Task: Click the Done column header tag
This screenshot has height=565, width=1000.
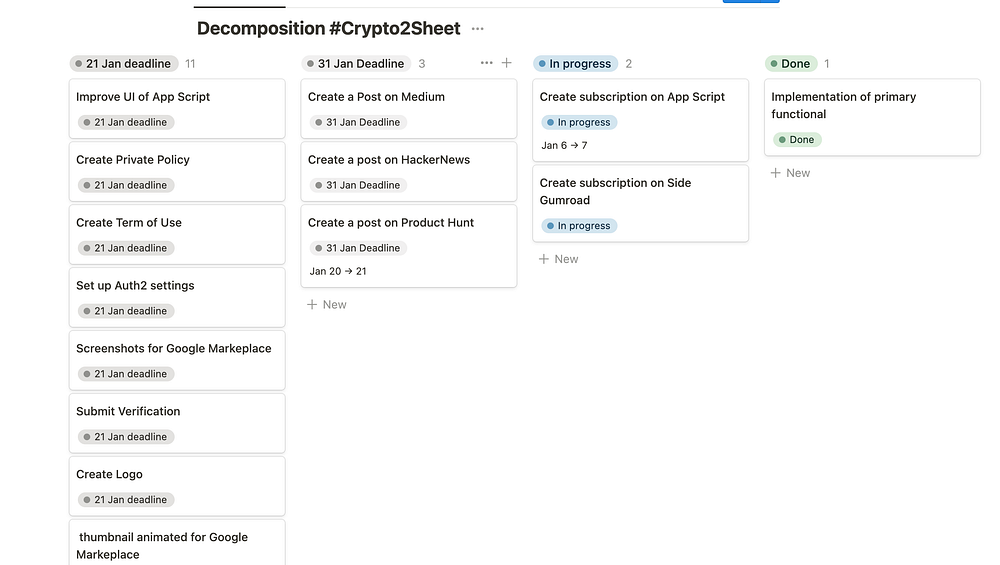Action: click(x=791, y=64)
